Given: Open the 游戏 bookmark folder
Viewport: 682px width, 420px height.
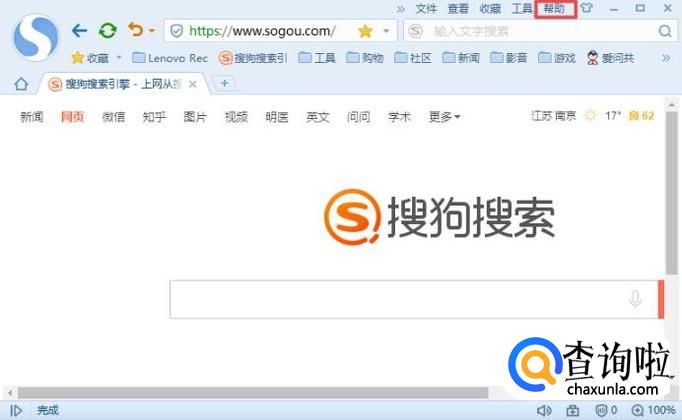Looking at the screenshot, I should point(556,58).
